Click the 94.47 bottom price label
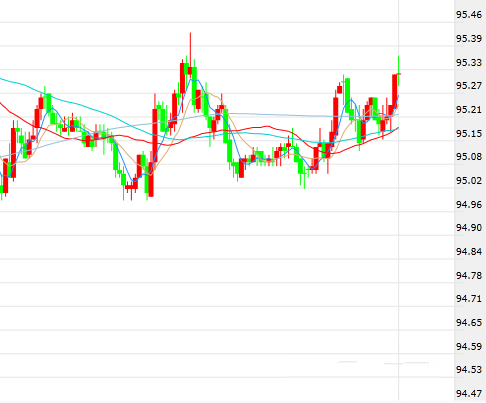The width and height of the screenshot is (486, 403). [x=469, y=394]
